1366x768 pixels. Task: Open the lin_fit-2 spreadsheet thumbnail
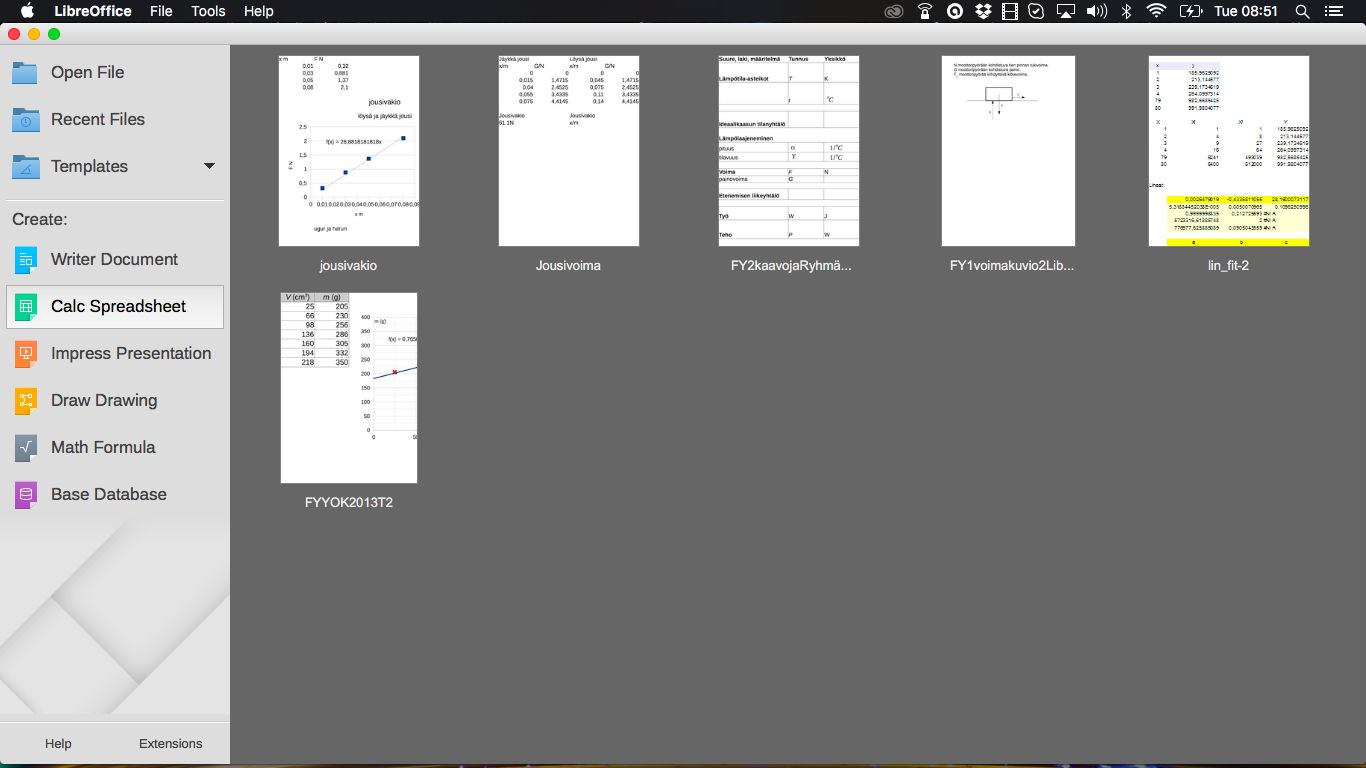1229,151
